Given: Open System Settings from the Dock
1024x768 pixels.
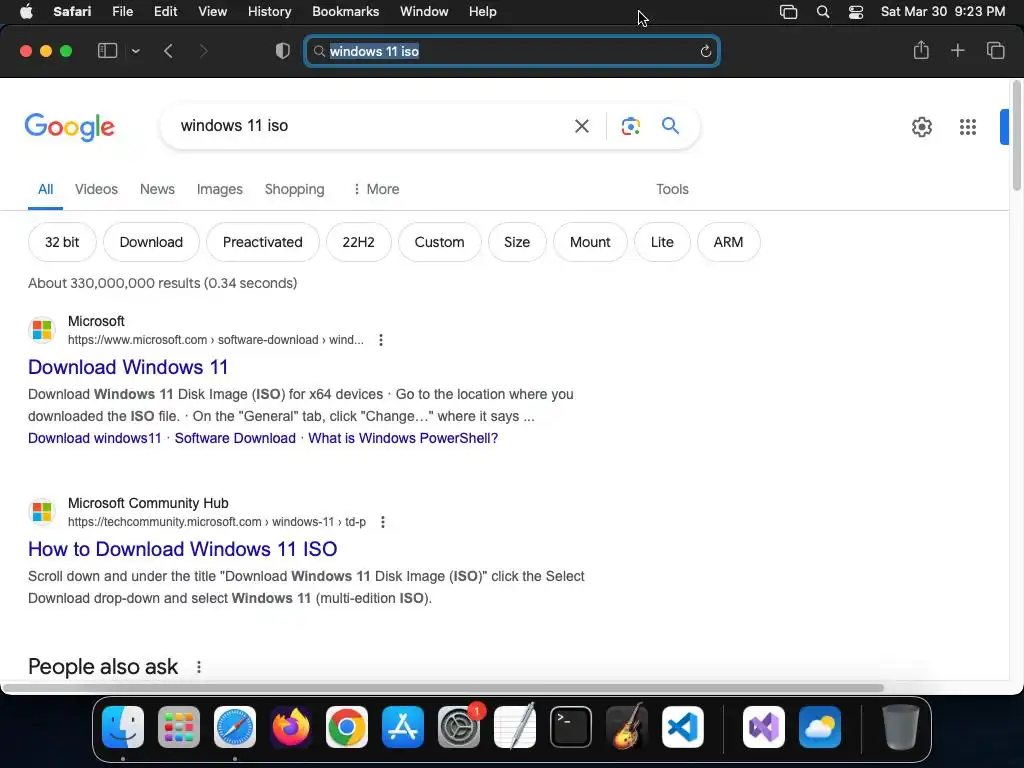Looking at the screenshot, I should 458,727.
